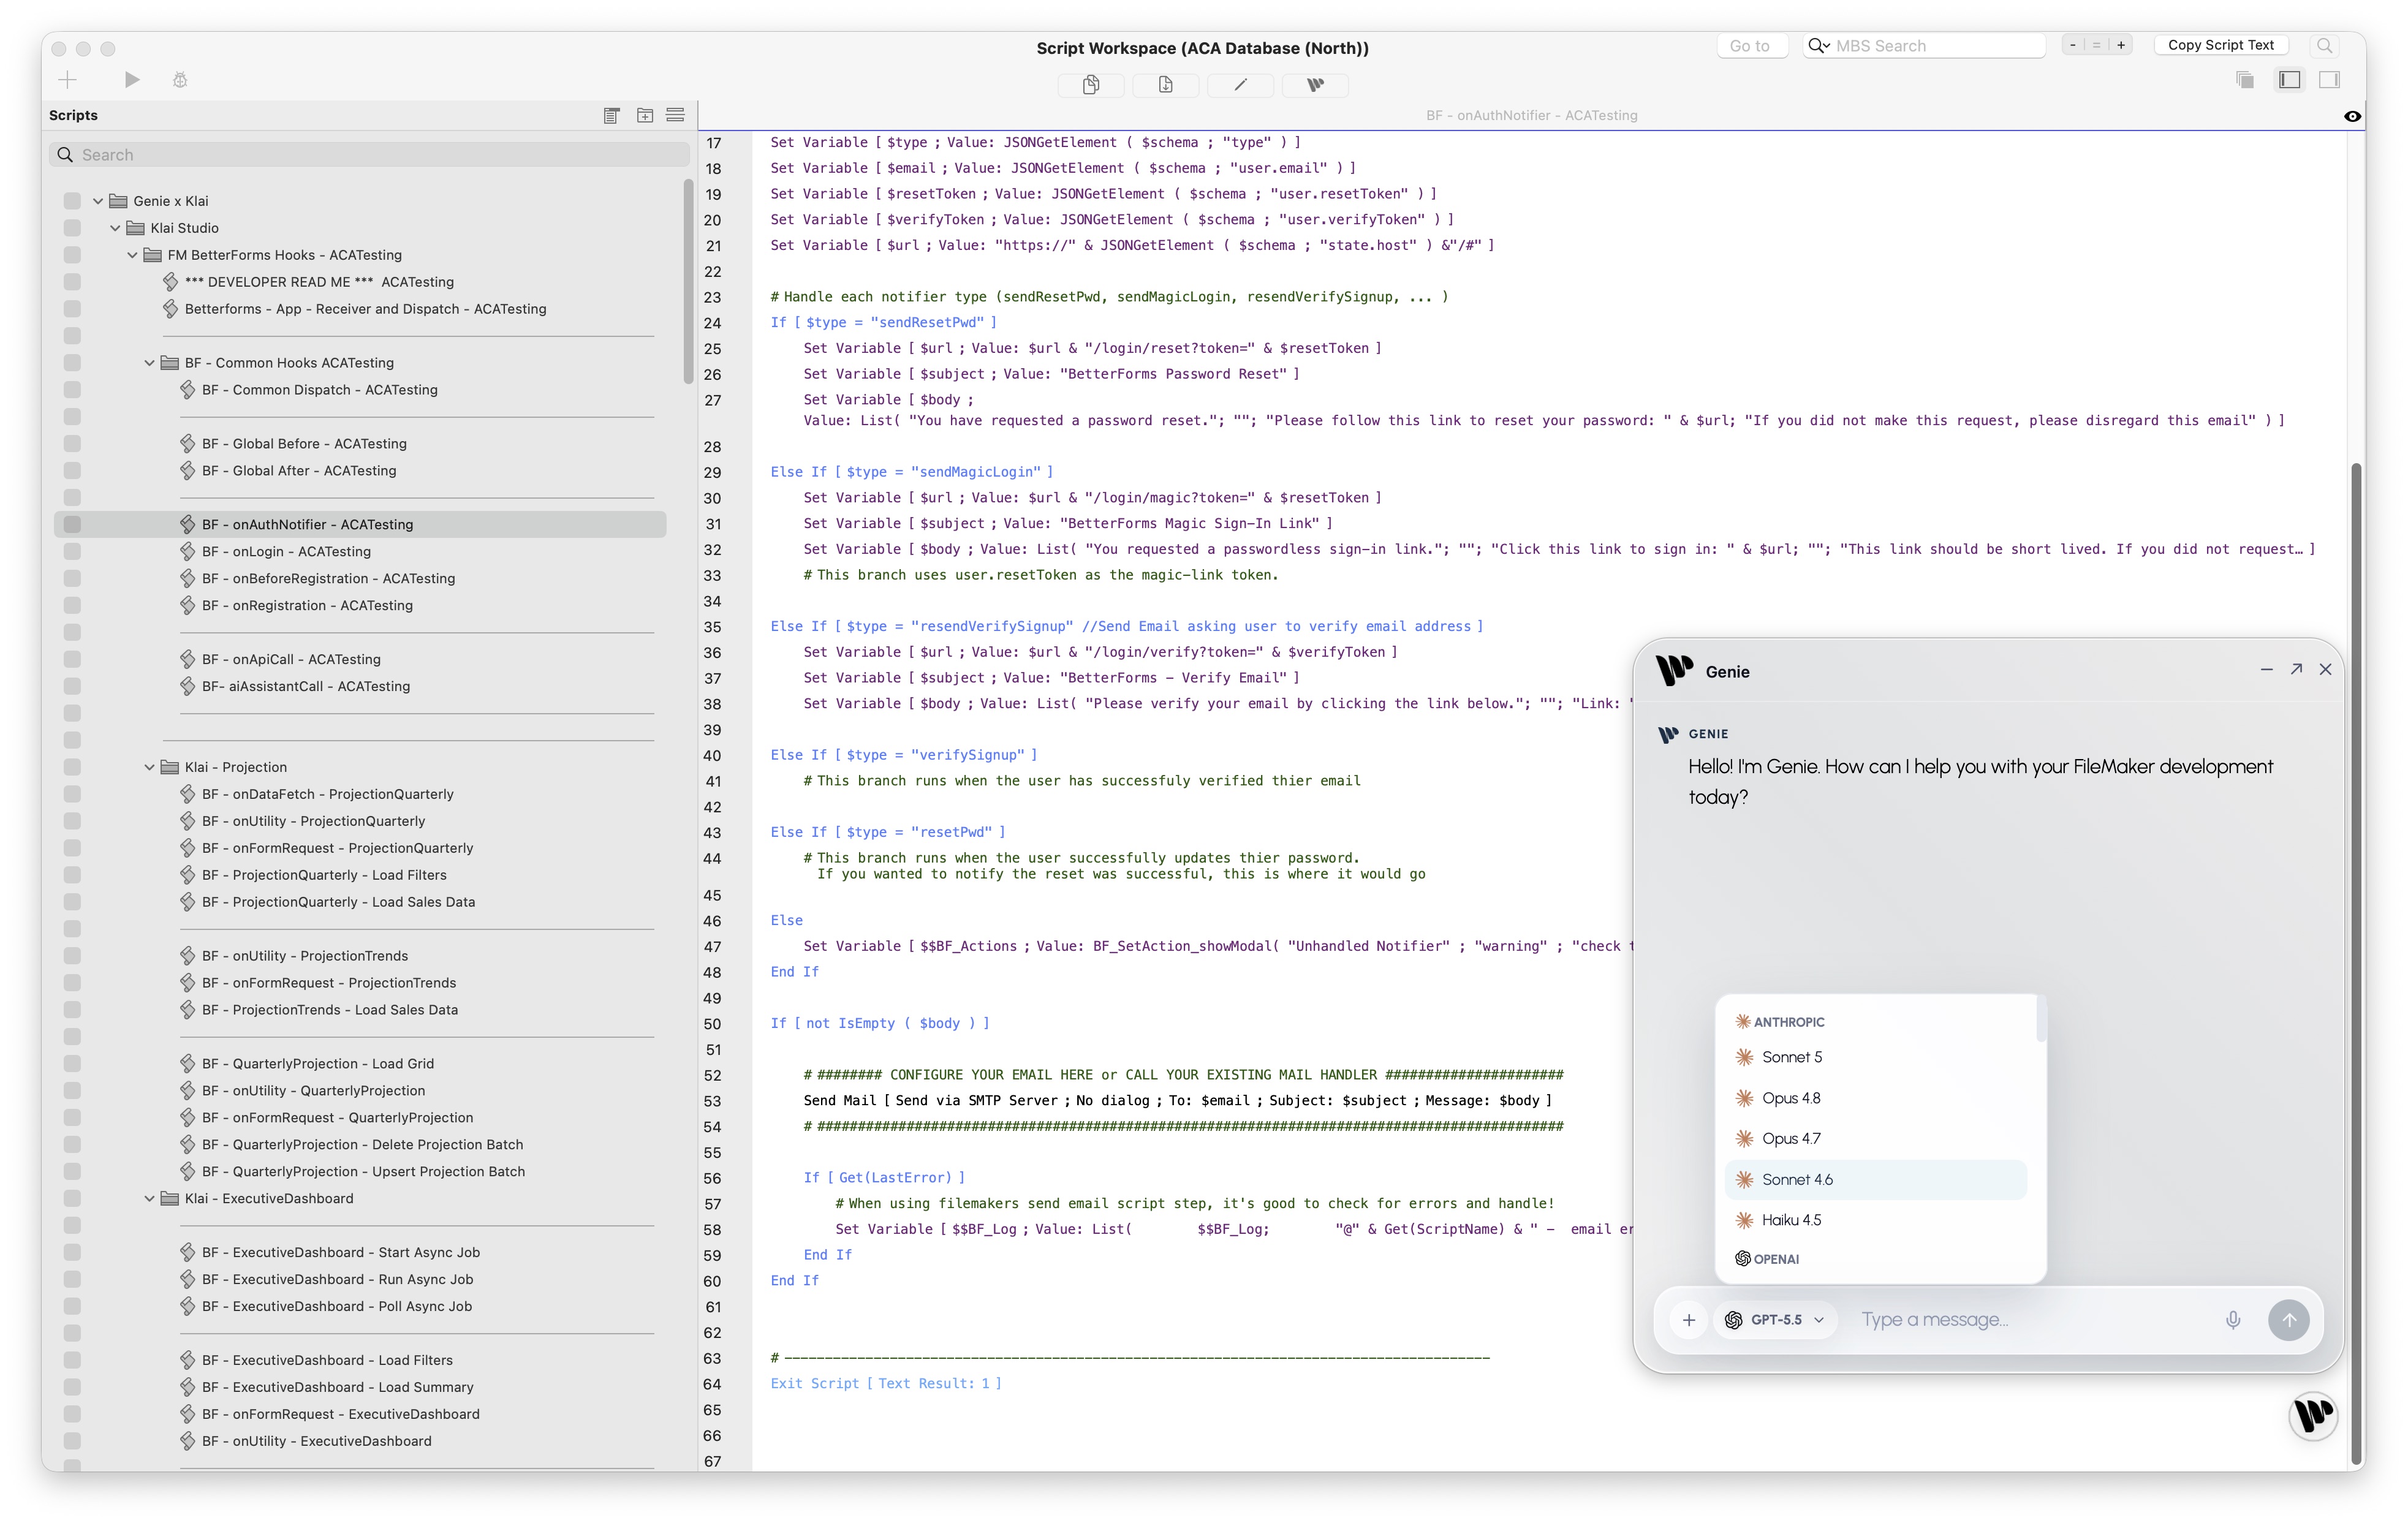Toggle checkbox beside Genie x Klai folder
This screenshot has width=2408, height=1523.
click(x=72, y=201)
